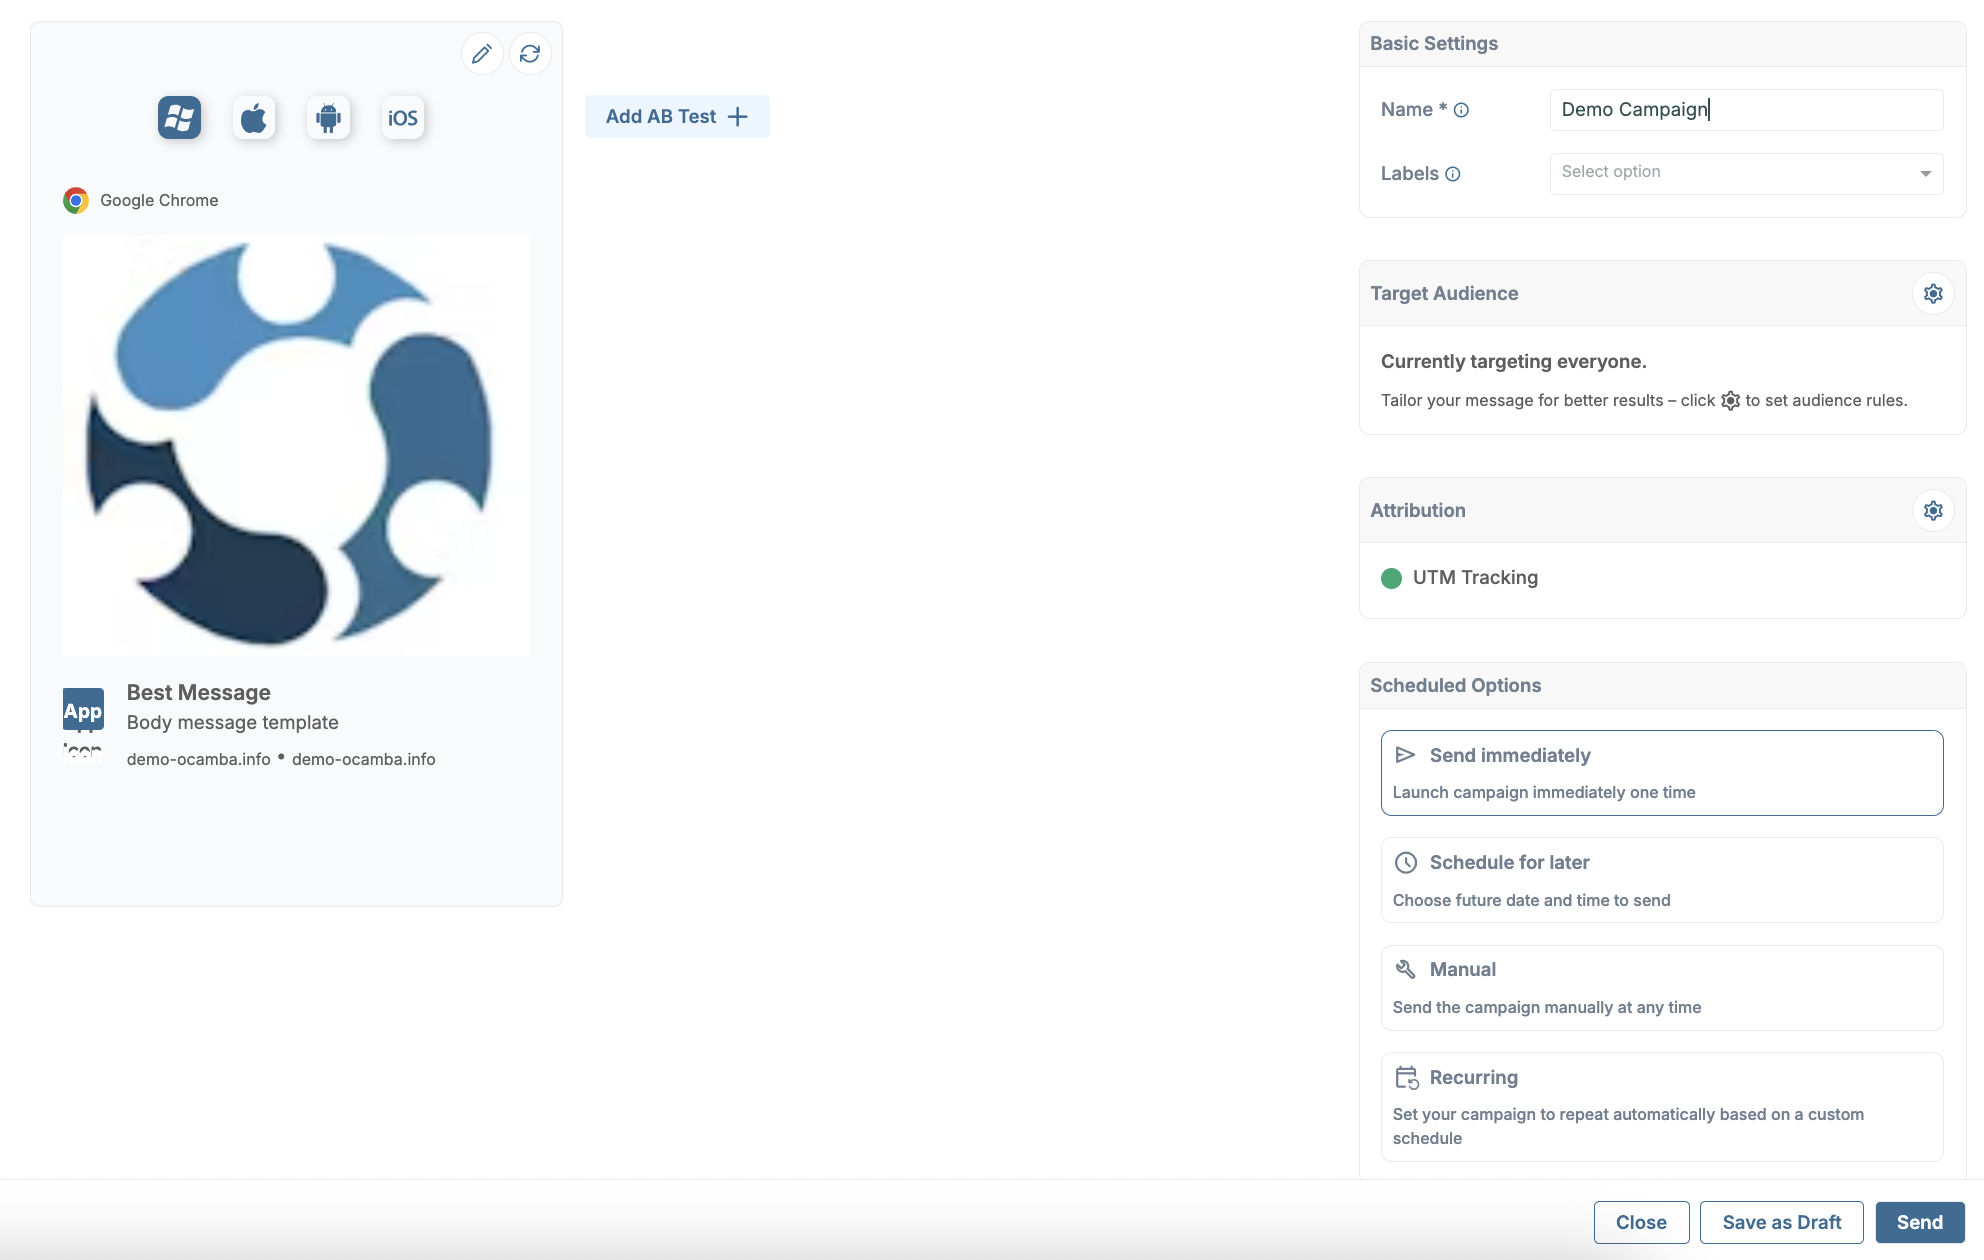Select the Apple macOS preview icon
1984x1260 pixels.
(254, 118)
